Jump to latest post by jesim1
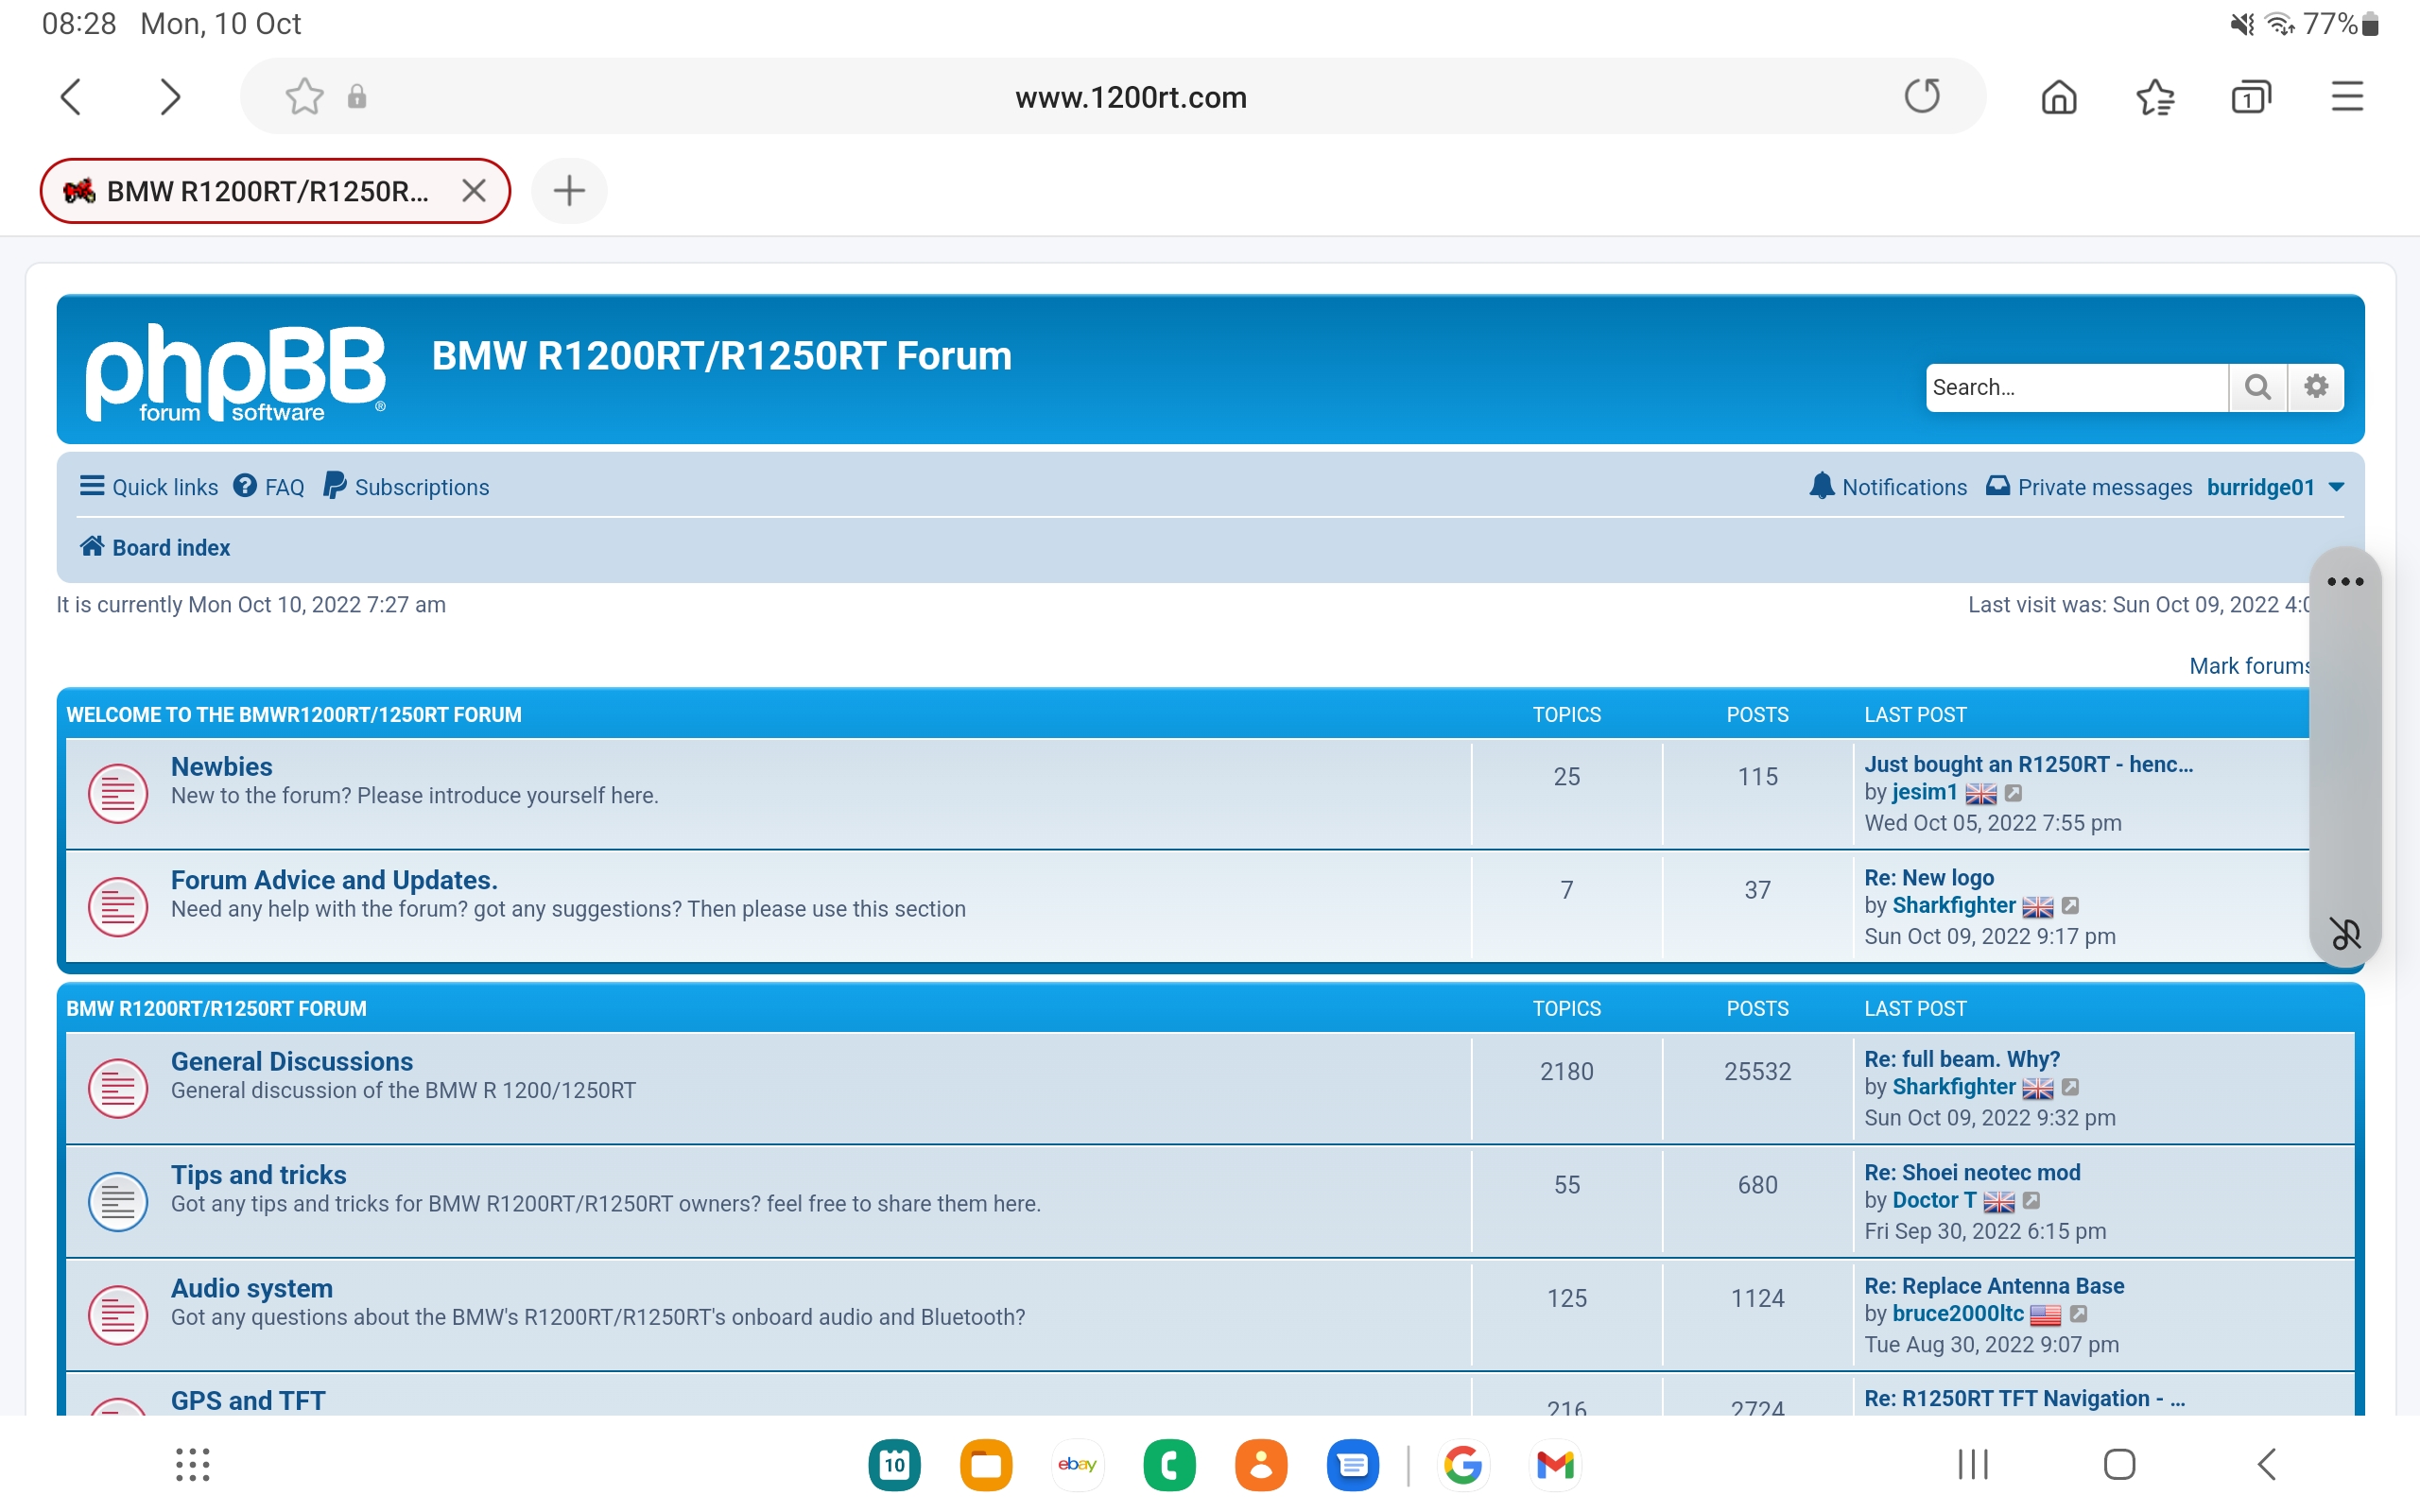This screenshot has height=1512, width=2420. [2013, 793]
